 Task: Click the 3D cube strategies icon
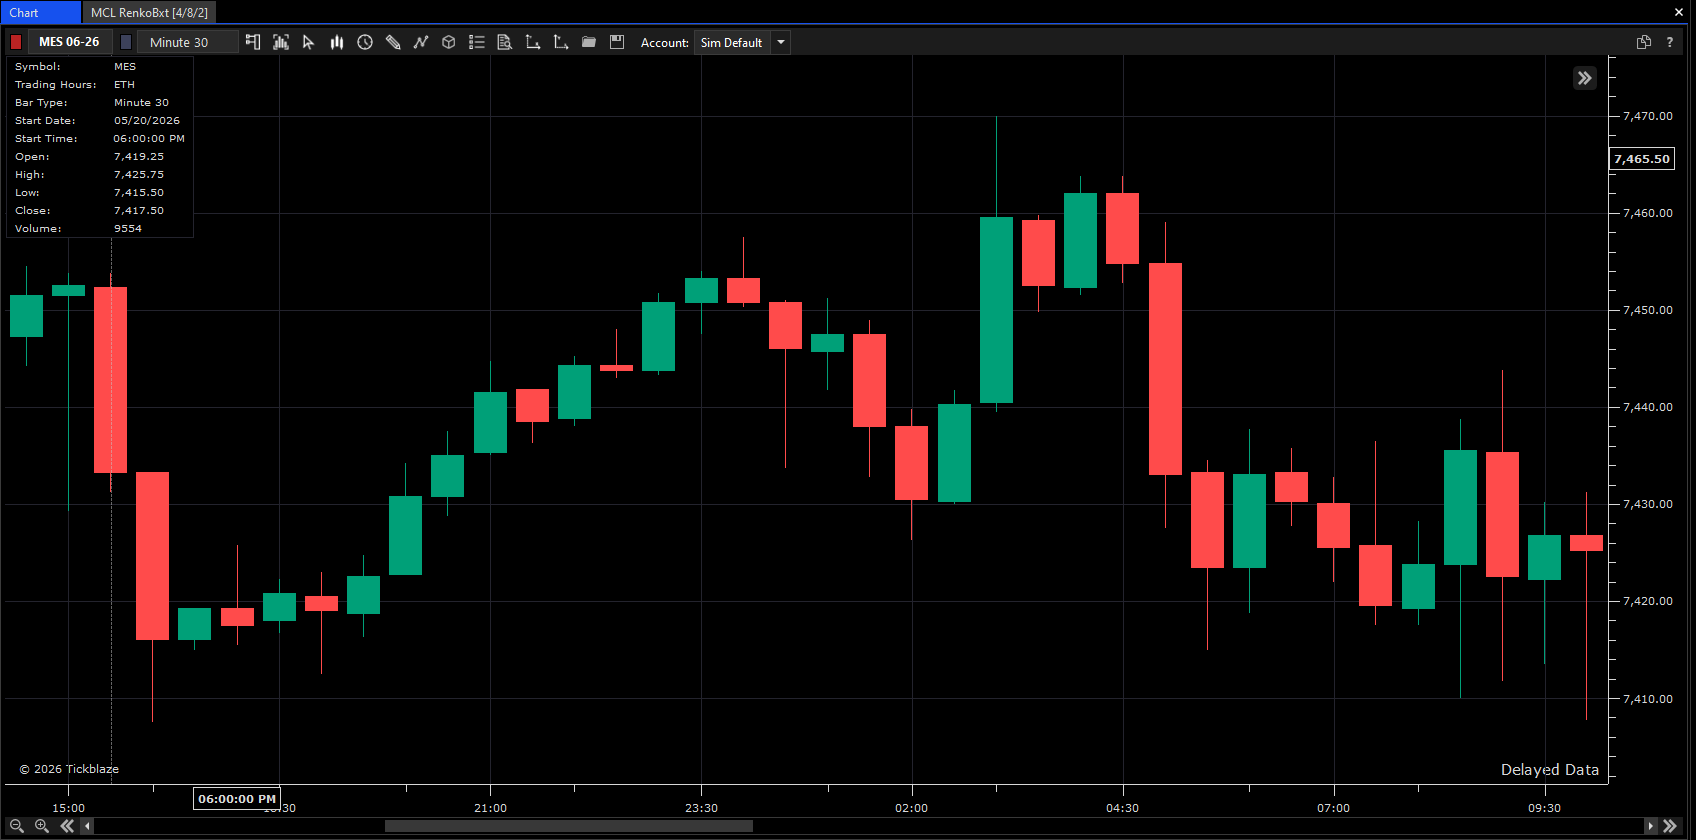pyautogui.click(x=449, y=42)
